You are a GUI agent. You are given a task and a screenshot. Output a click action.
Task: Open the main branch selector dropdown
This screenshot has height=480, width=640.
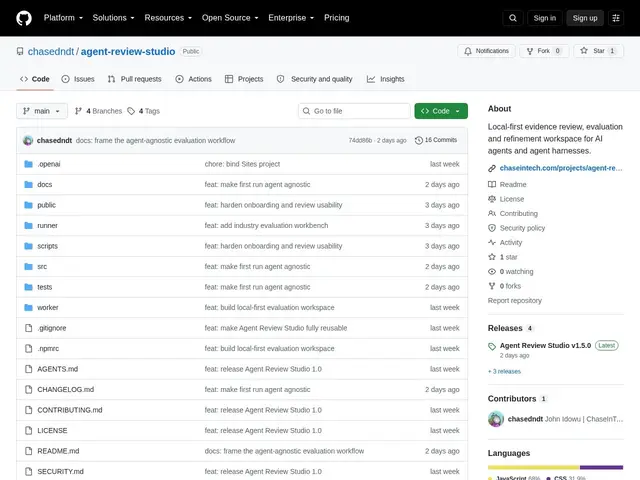click(42, 111)
